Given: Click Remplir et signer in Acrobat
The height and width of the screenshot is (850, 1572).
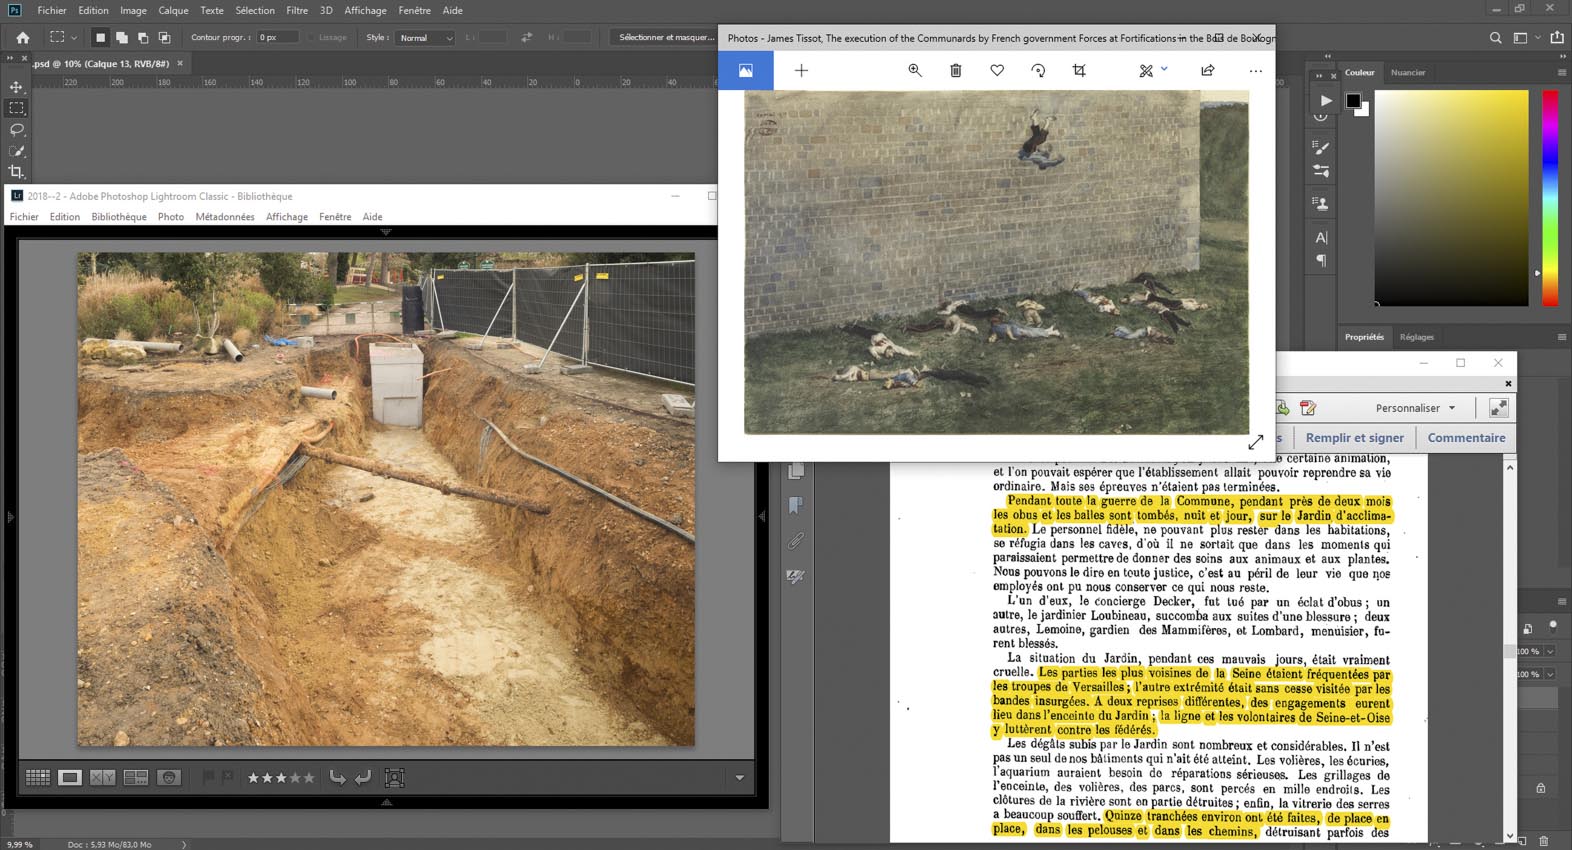Looking at the screenshot, I should click(x=1354, y=437).
